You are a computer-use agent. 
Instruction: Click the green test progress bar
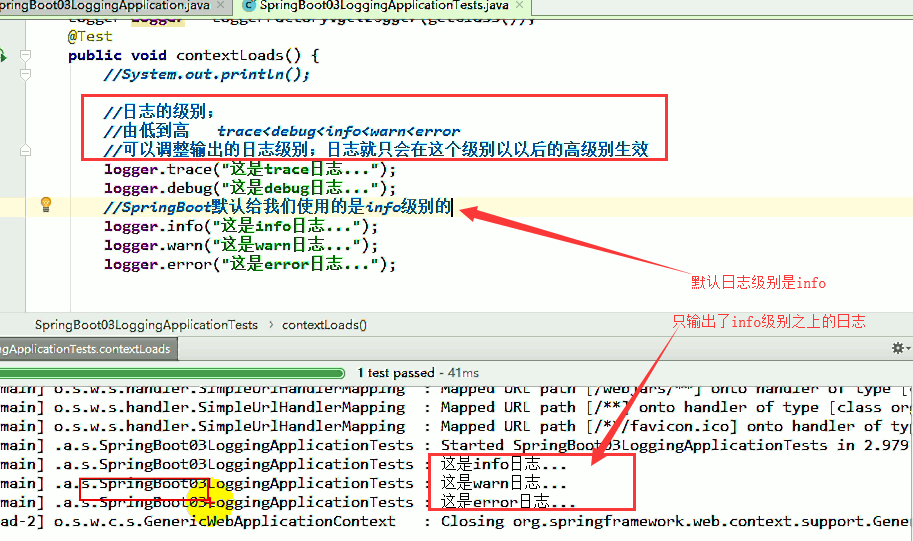[x=172, y=373]
